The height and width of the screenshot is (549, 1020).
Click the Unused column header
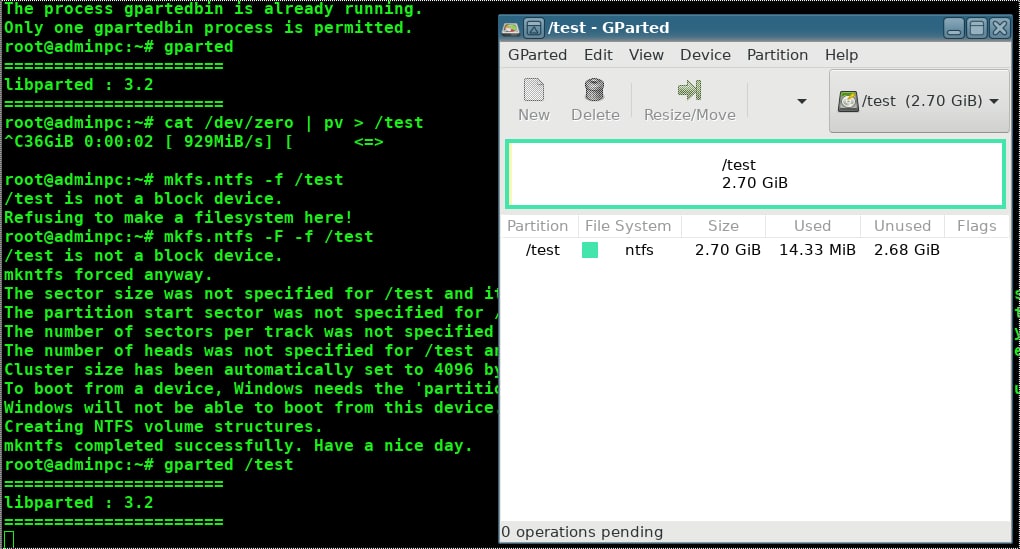902,226
